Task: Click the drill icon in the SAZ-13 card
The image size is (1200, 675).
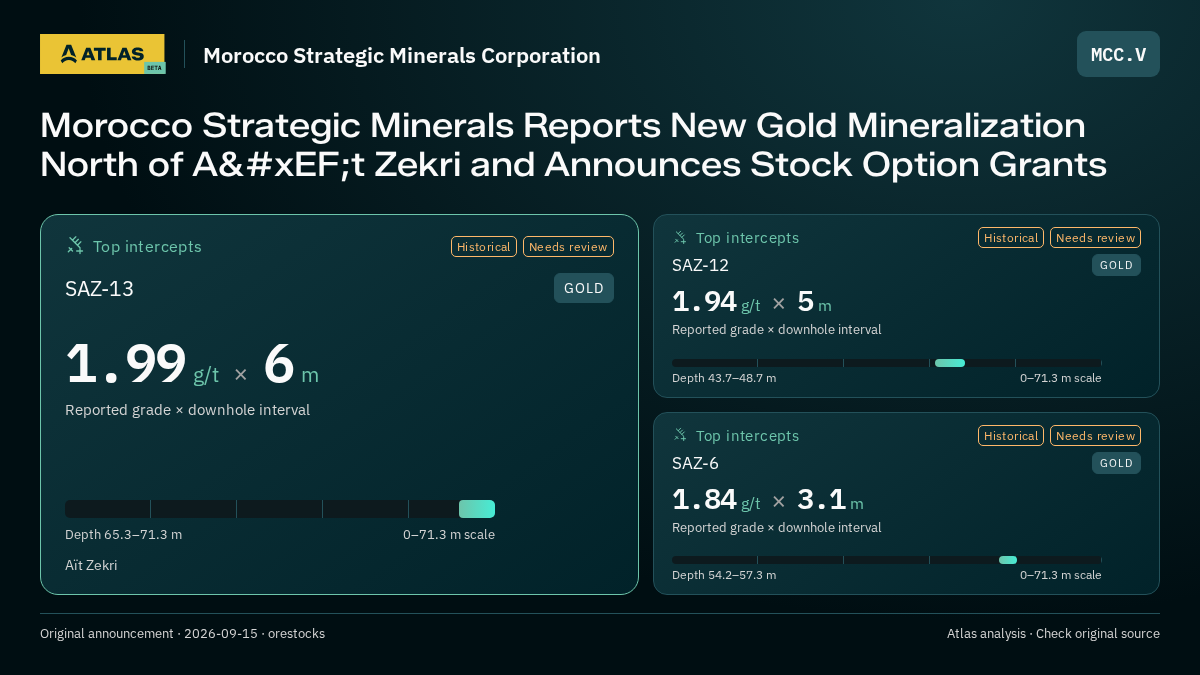Action: 75,246
